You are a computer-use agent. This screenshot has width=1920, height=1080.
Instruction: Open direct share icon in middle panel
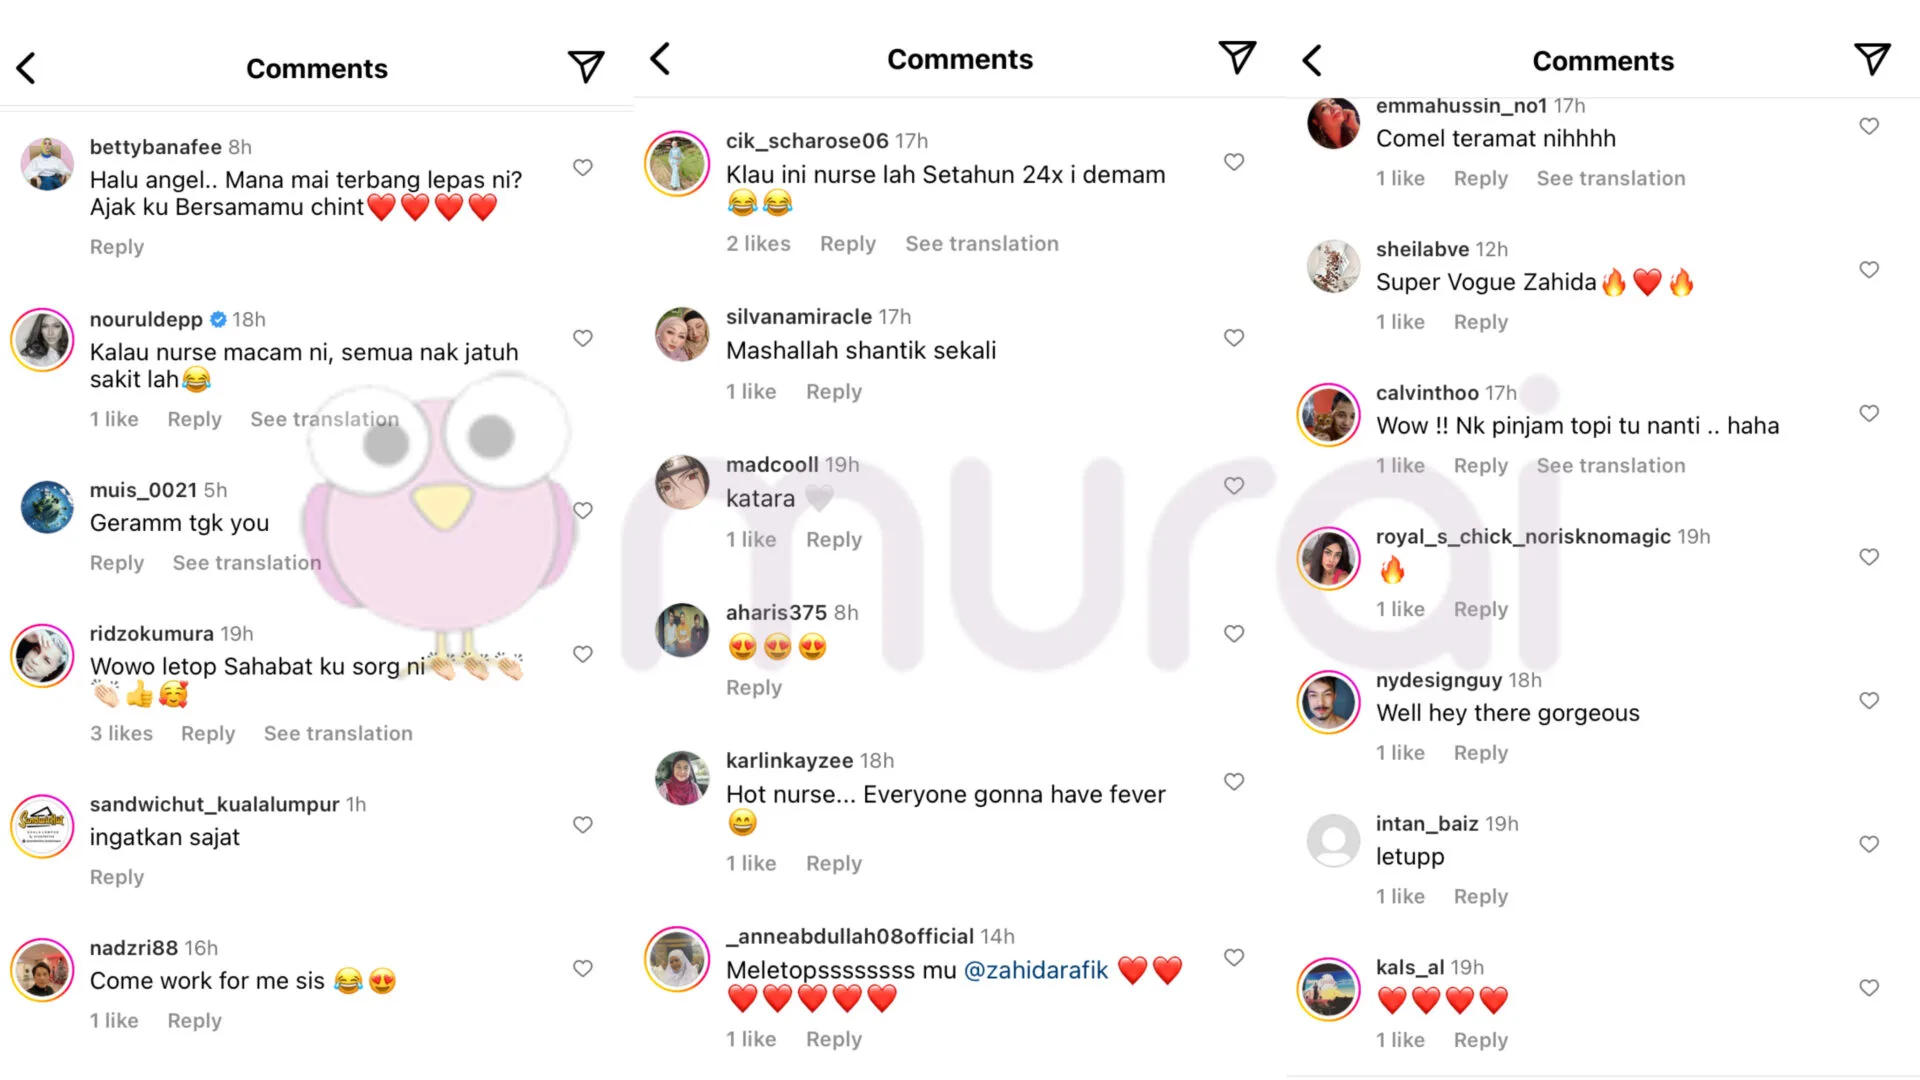click(x=1237, y=57)
